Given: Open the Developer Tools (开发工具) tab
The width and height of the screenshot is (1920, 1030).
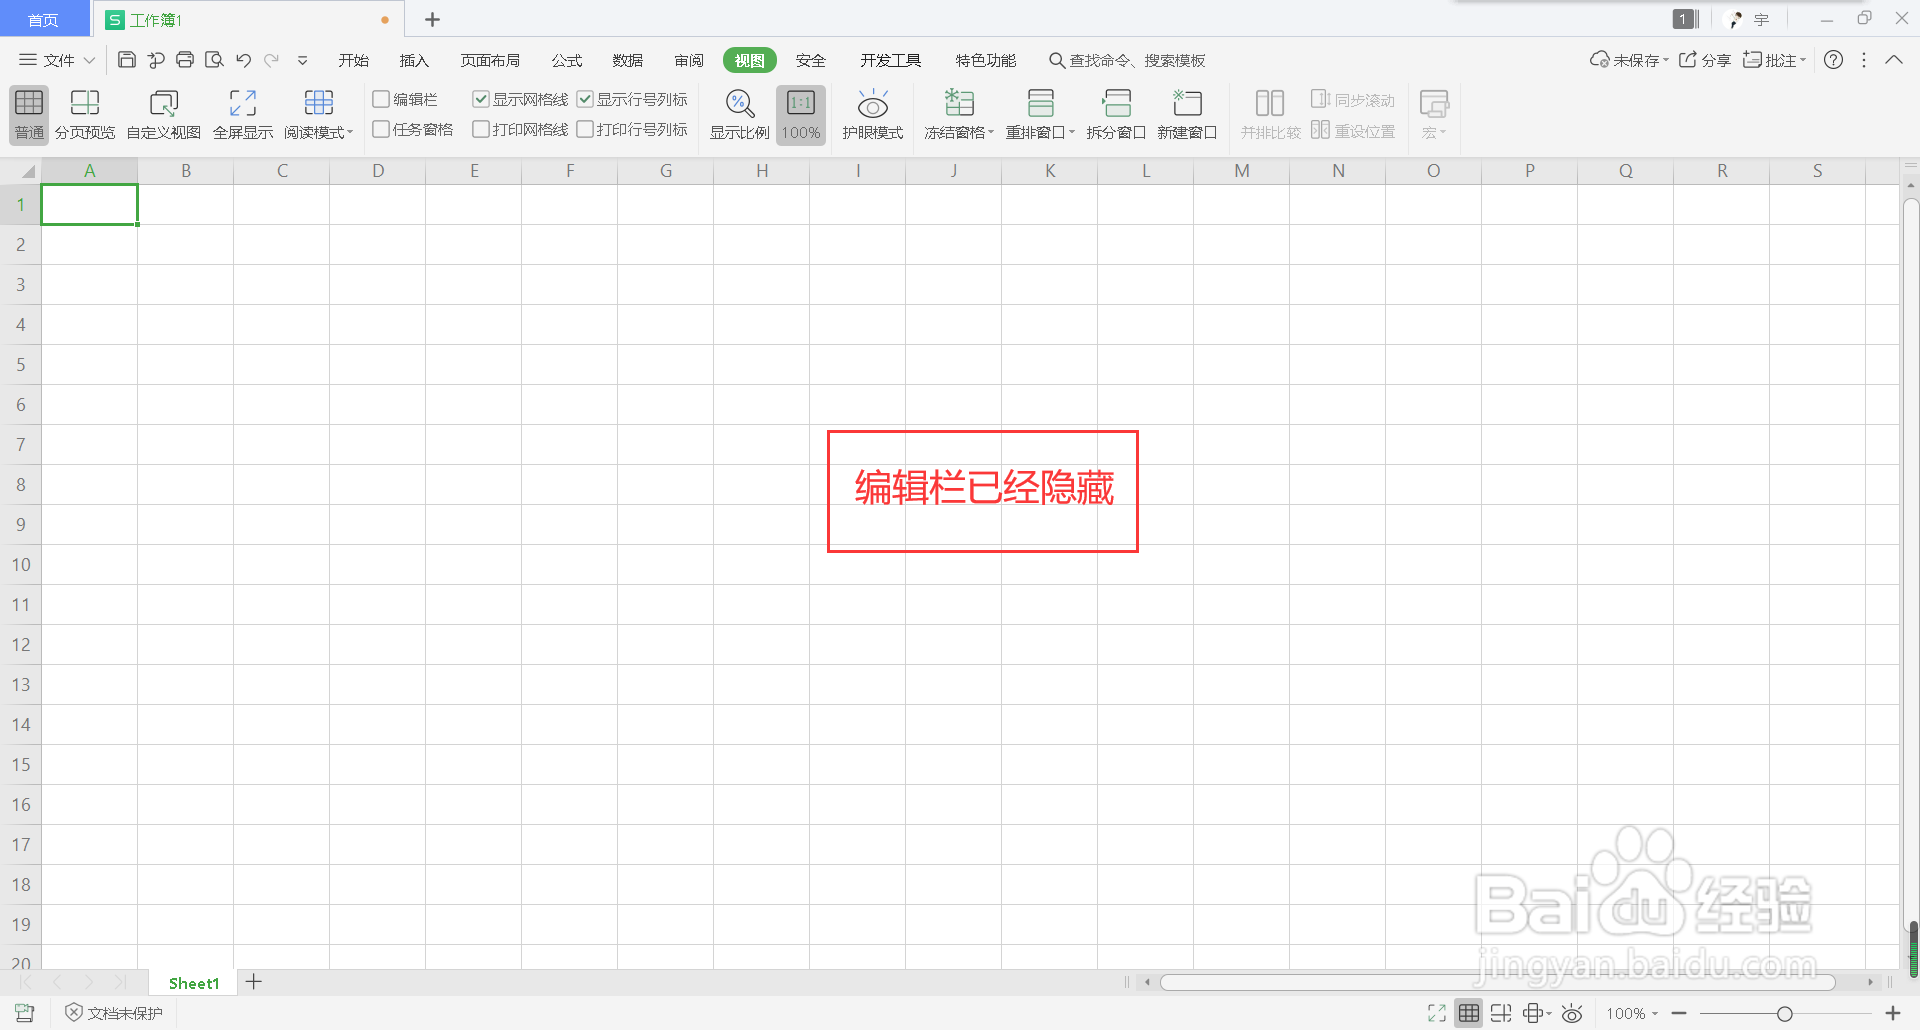Looking at the screenshot, I should point(891,60).
